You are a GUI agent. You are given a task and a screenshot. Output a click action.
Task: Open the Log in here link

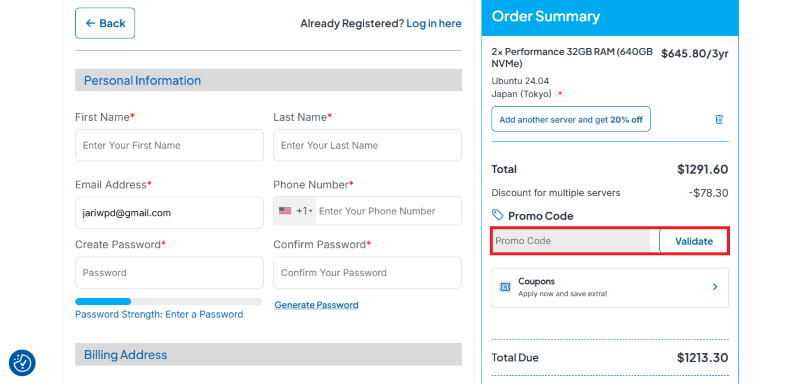point(434,23)
